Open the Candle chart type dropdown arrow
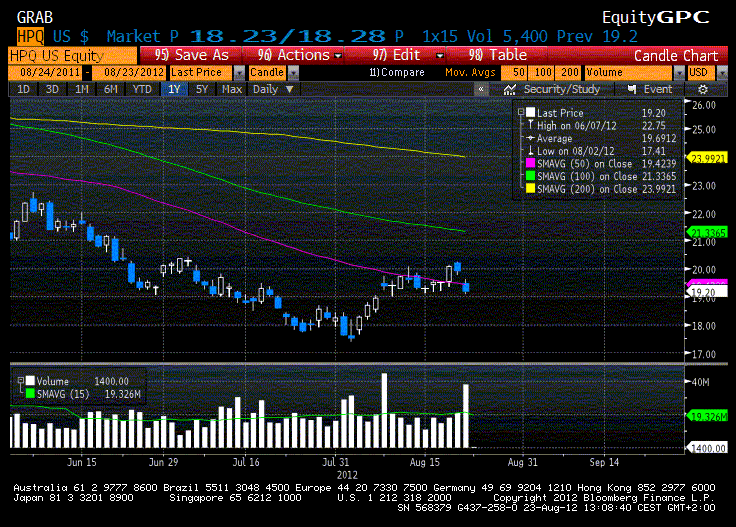Viewport: 736px width, 527px height. [293, 73]
